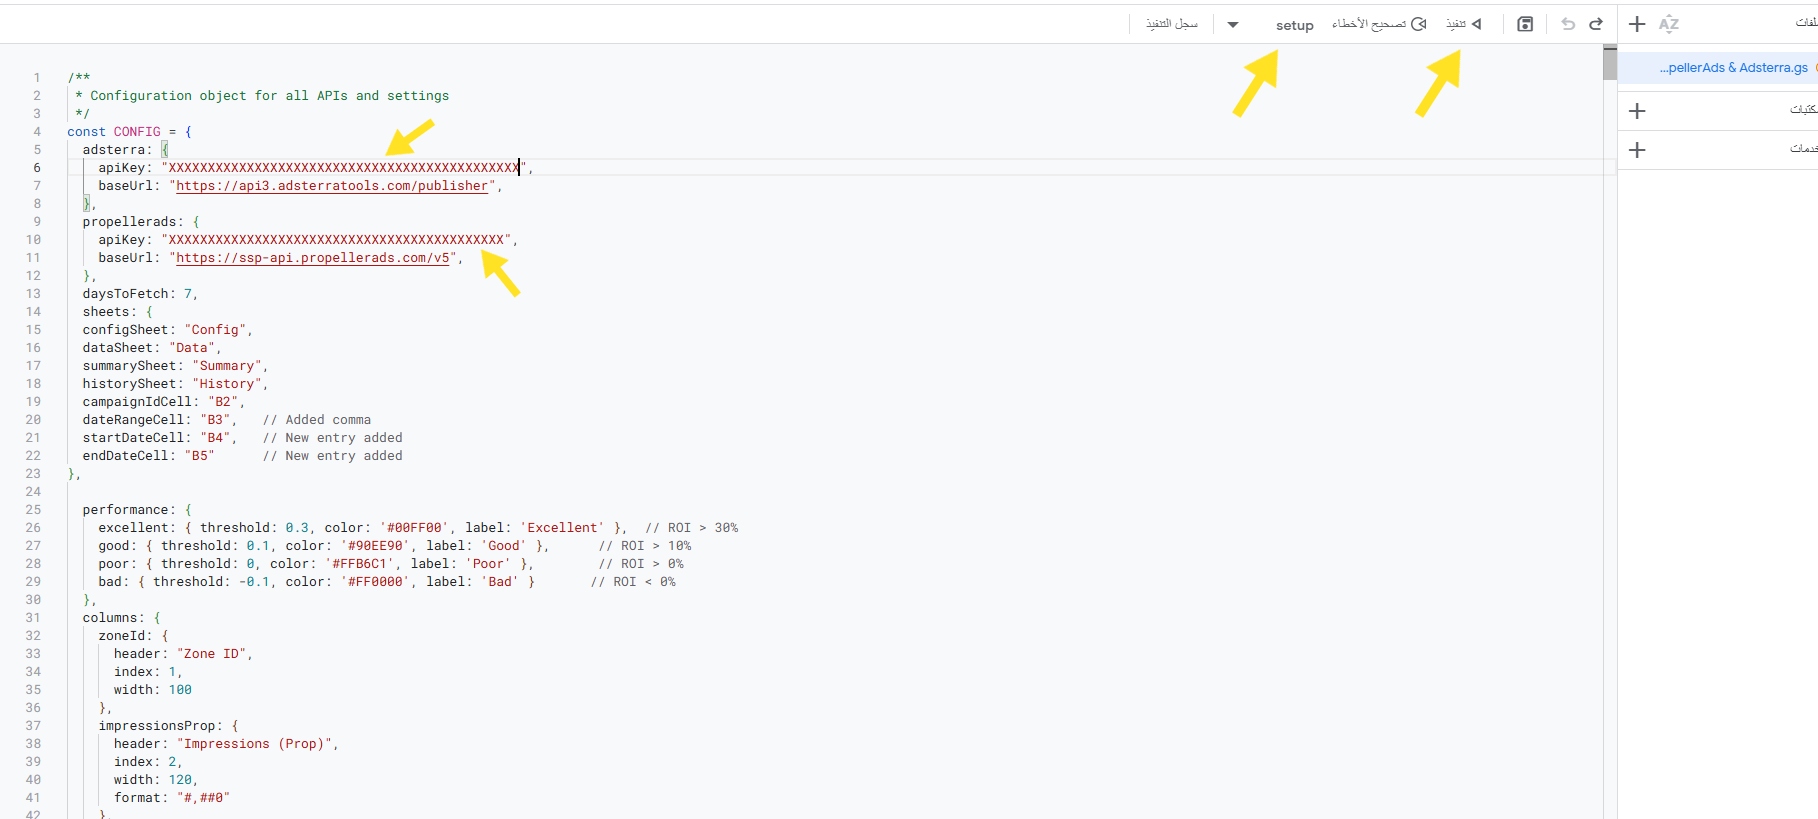Viewport: 1818px width, 819px height.
Task: Click the 'summarySheet: "Summary"' line
Action: 175,366
